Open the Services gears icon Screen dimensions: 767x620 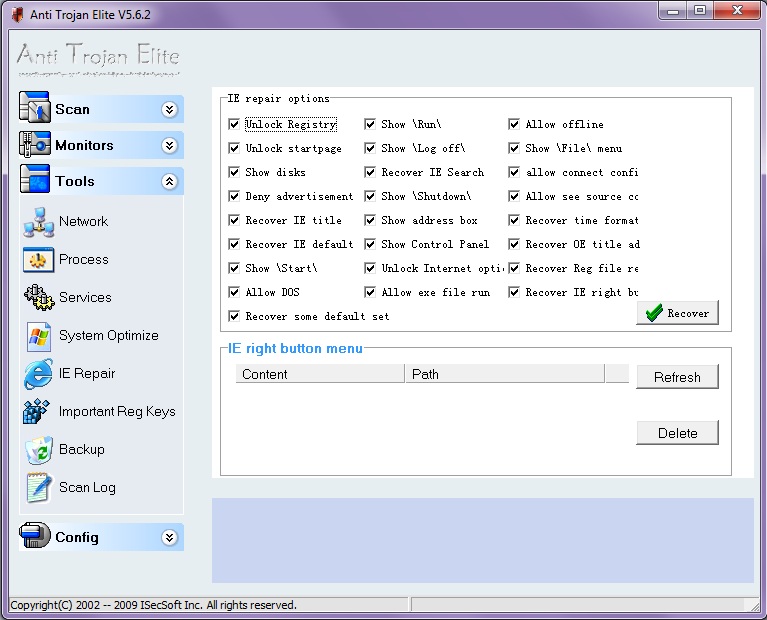(39, 297)
